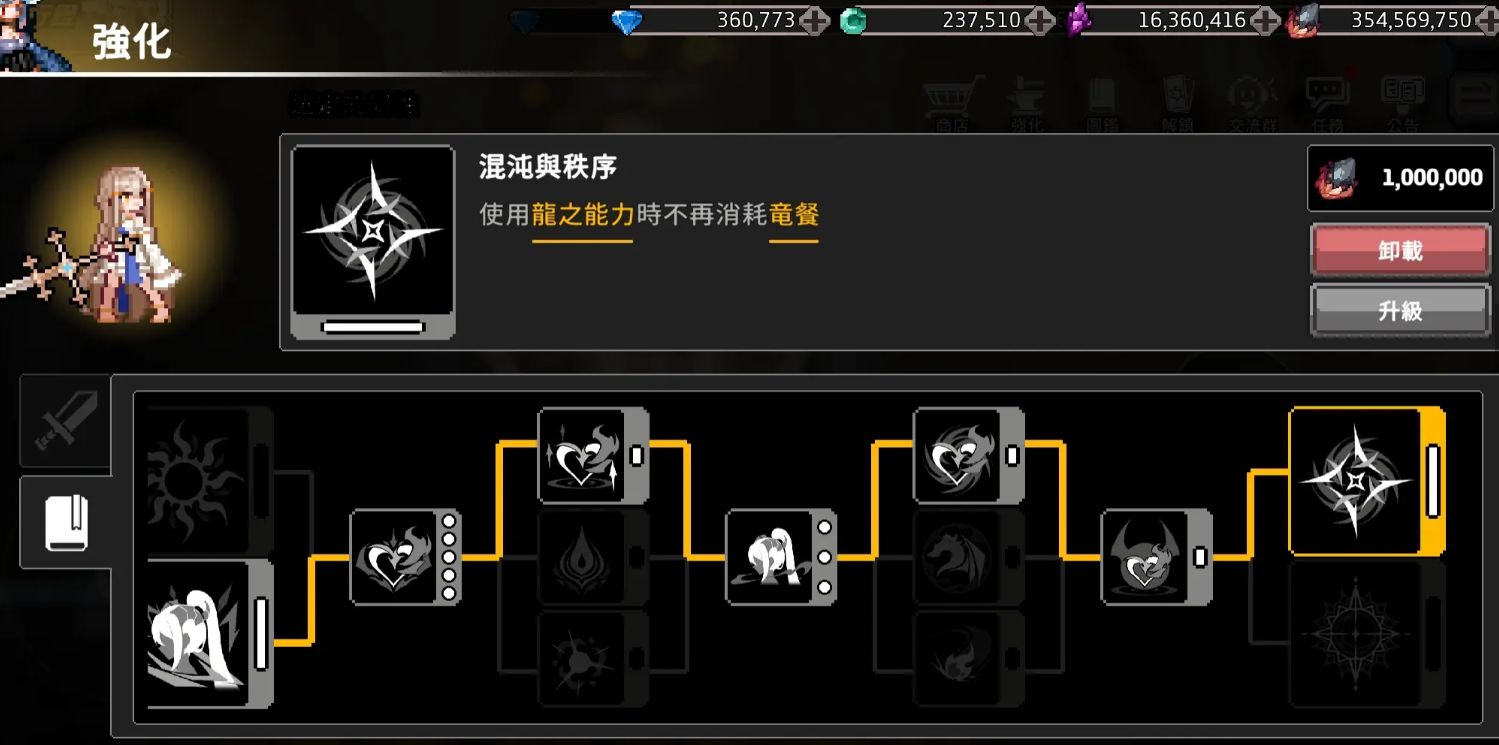The height and width of the screenshot is (745, 1499).
Task: Select the Chaos and Order skill node
Action: click(x=1367, y=481)
